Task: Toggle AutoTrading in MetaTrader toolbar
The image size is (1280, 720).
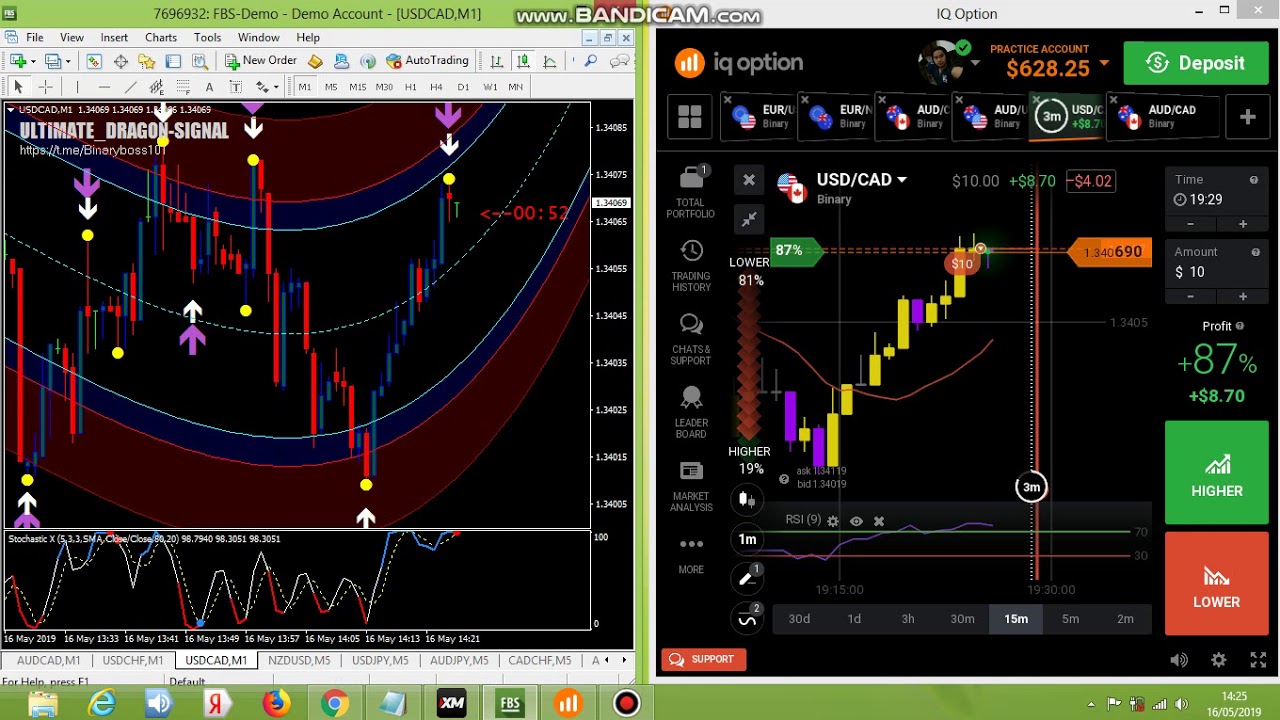Action: (x=427, y=61)
